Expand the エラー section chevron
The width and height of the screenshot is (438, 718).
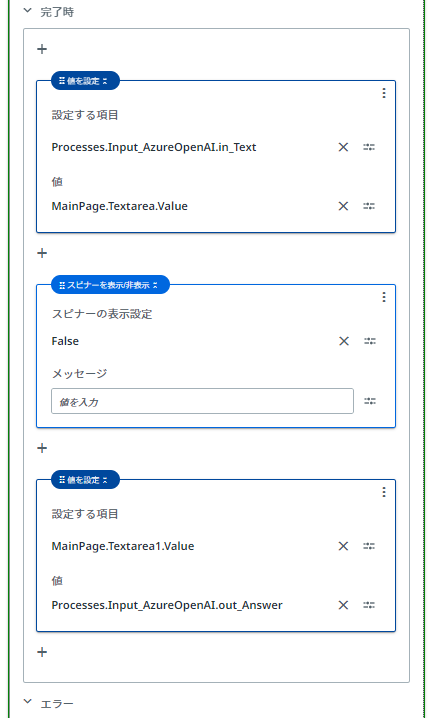click(x=27, y=701)
